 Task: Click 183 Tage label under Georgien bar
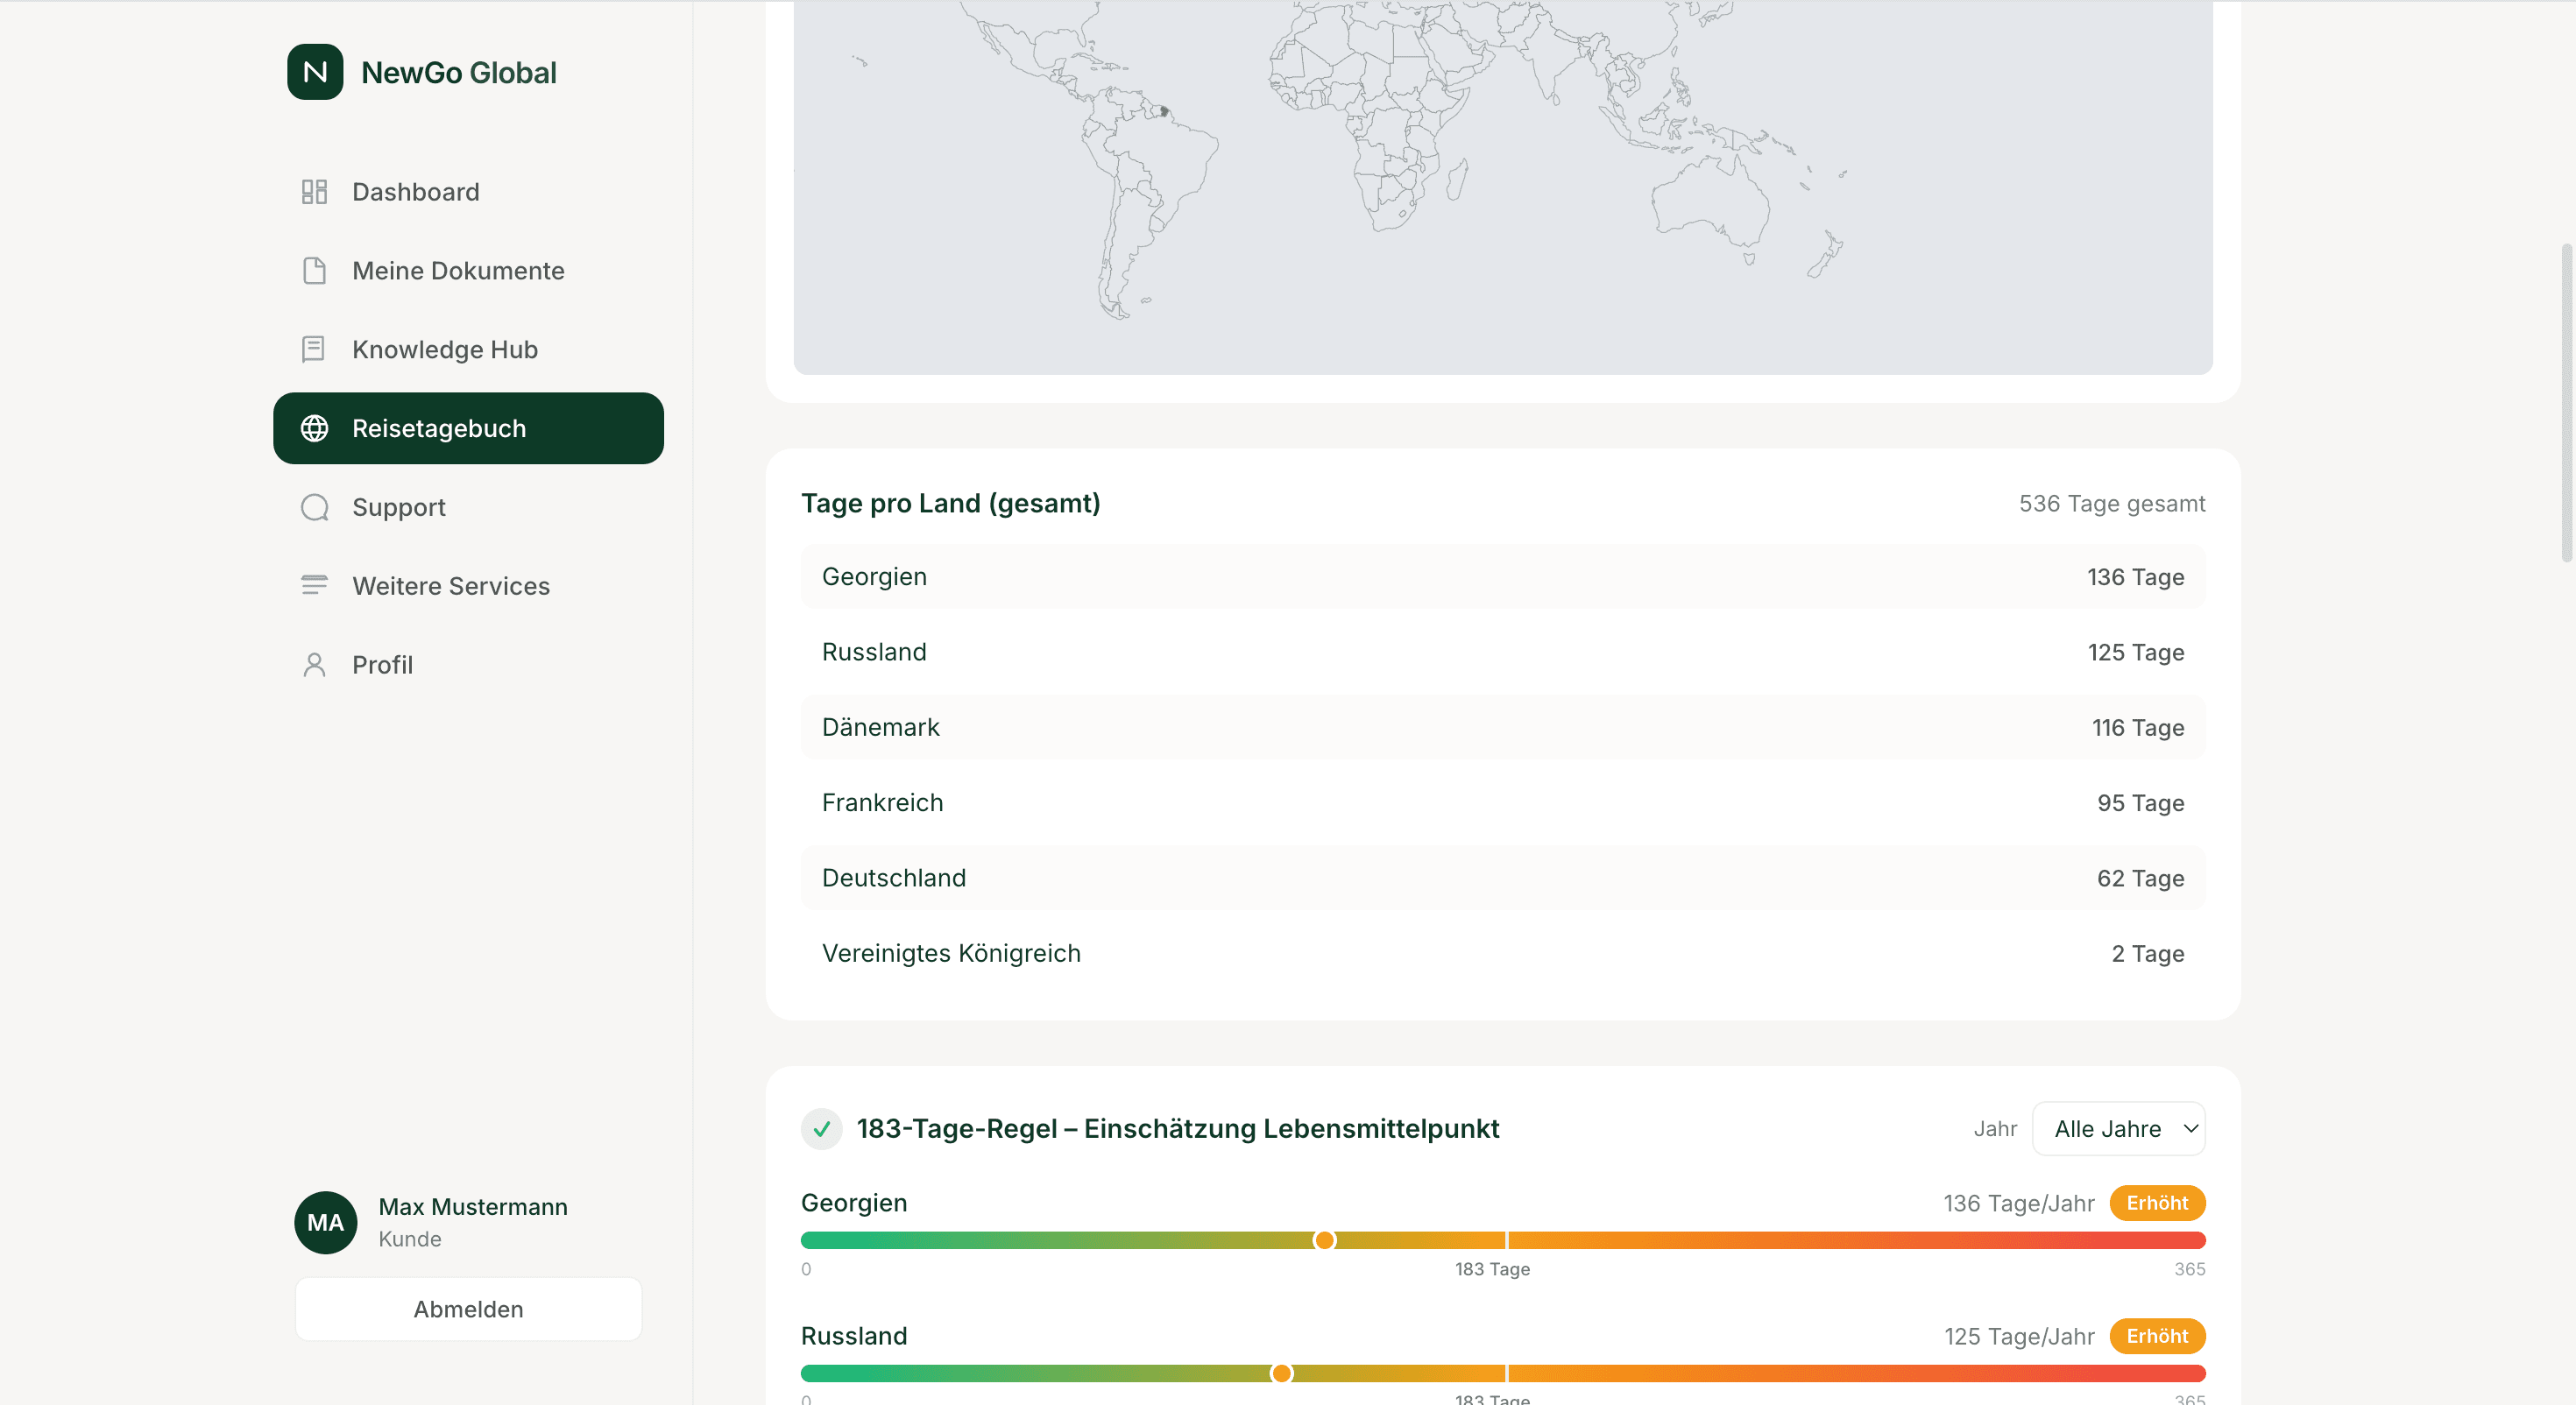pos(1492,1269)
